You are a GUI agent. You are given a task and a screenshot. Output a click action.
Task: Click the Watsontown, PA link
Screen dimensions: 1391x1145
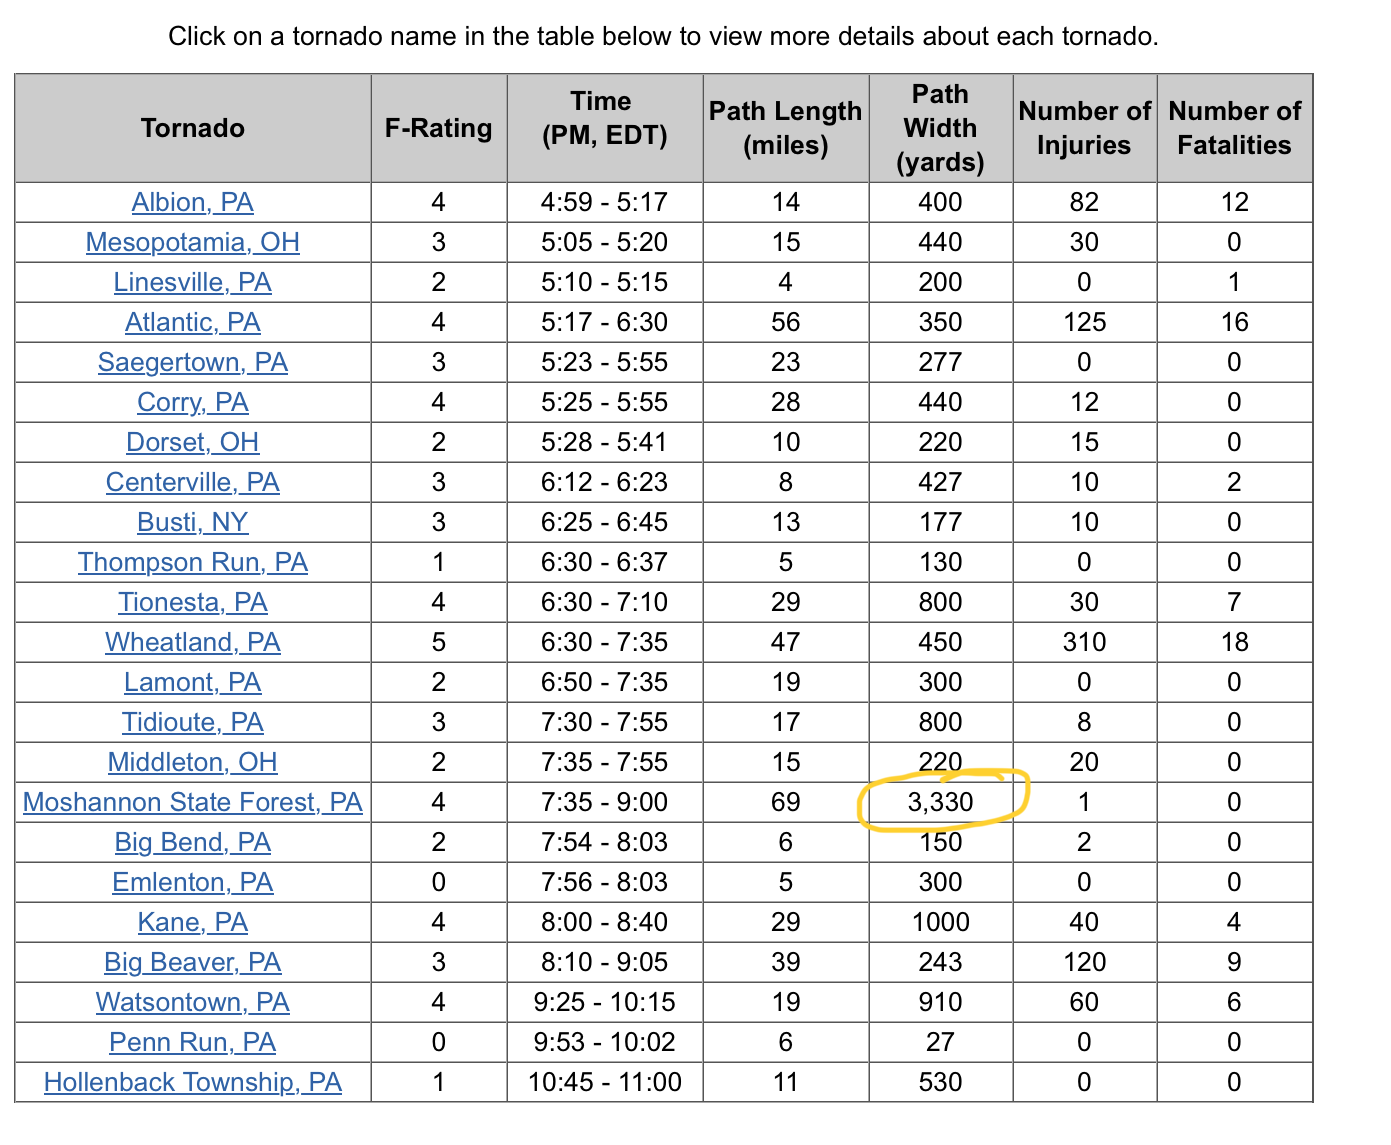coord(192,1002)
